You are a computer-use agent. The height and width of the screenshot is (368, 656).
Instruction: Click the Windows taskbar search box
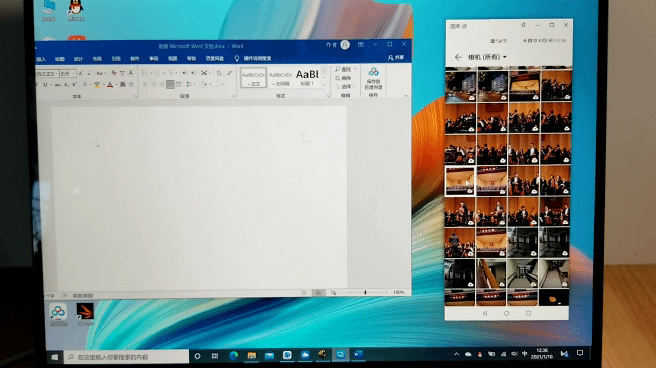pos(126,357)
